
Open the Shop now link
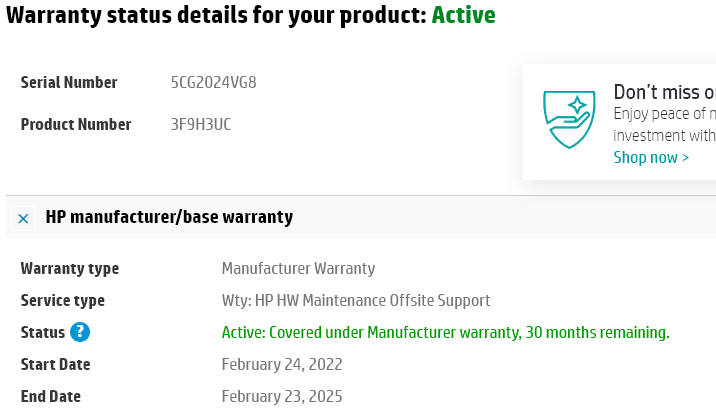651,157
